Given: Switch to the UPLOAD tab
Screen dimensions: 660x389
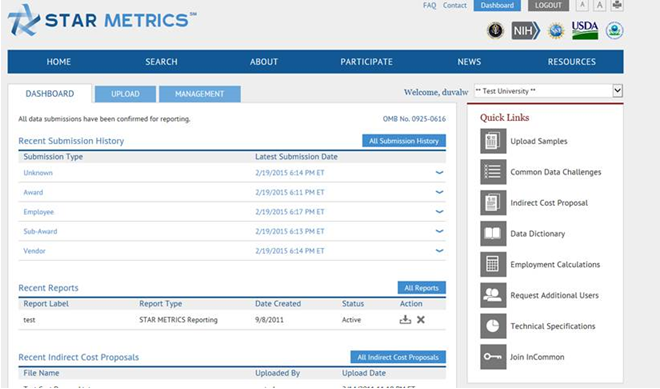Looking at the screenshot, I should click(125, 94).
